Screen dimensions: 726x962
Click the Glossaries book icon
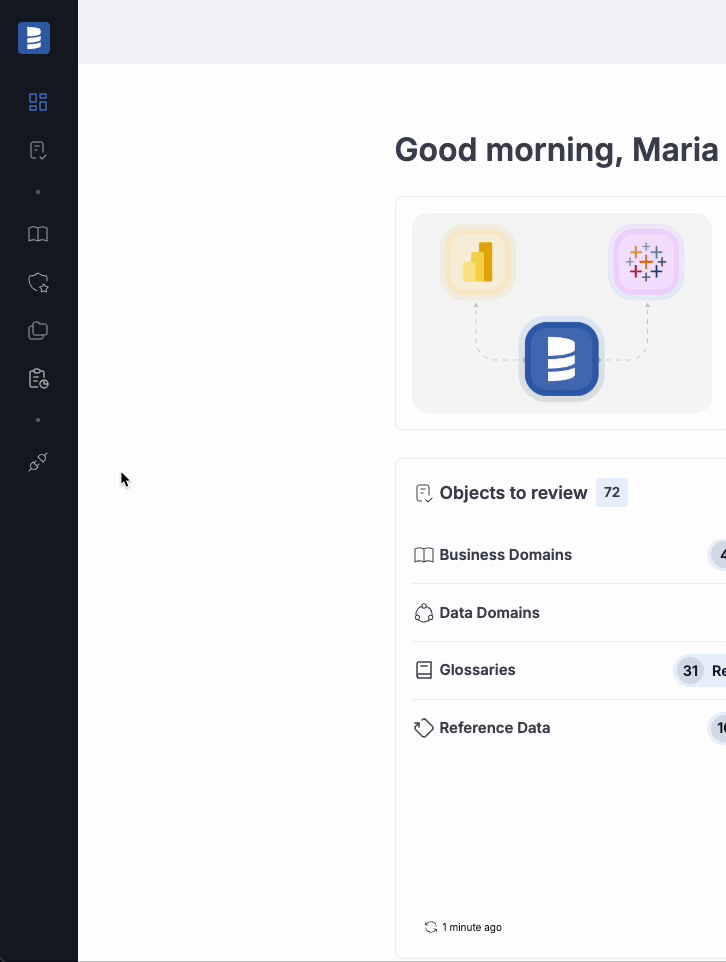click(423, 670)
